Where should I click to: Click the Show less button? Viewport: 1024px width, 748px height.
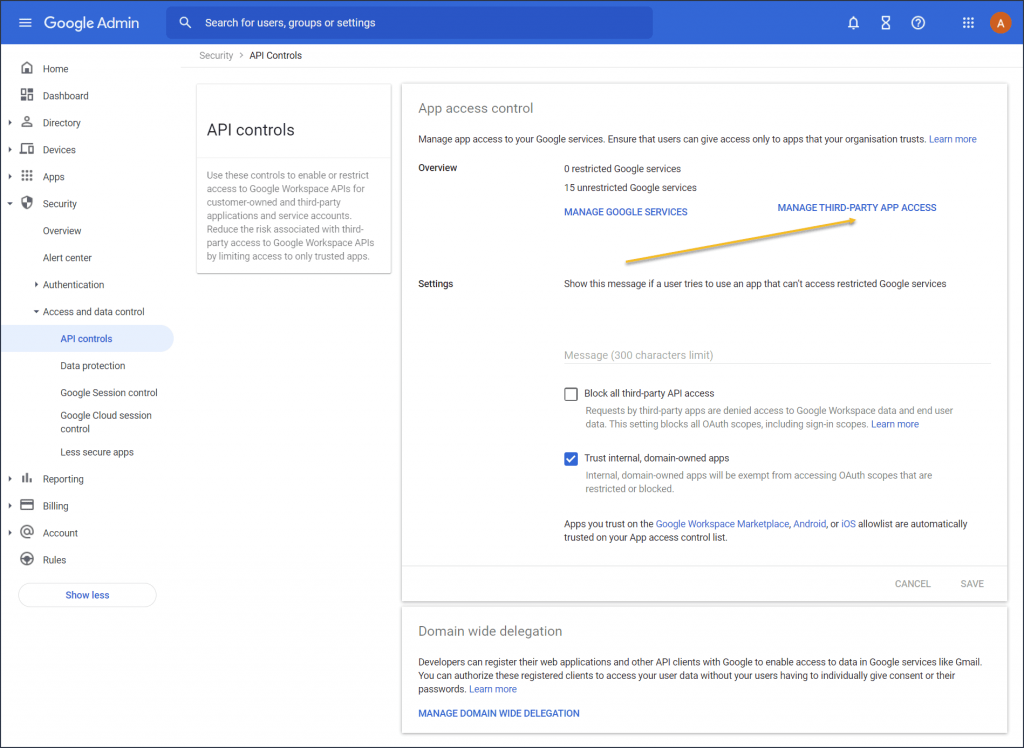pos(88,595)
